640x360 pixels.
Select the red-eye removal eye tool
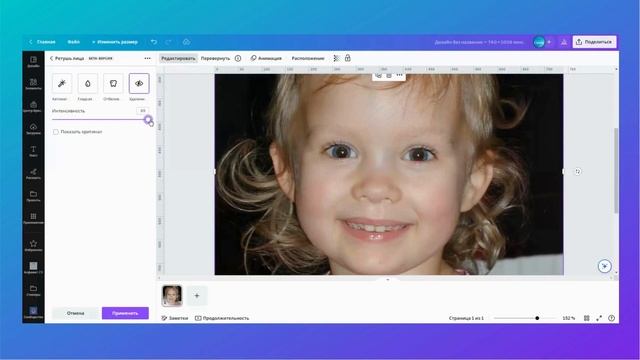pos(139,83)
